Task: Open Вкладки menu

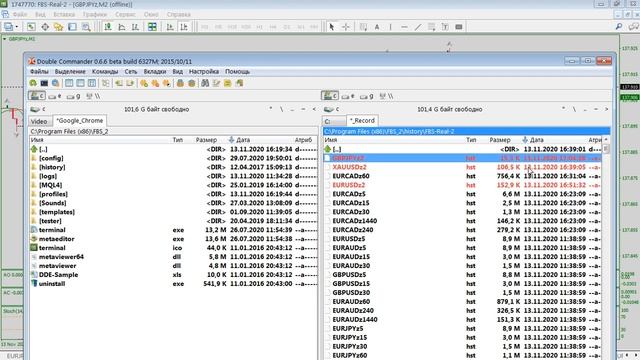Action: [x=155, y=71]
